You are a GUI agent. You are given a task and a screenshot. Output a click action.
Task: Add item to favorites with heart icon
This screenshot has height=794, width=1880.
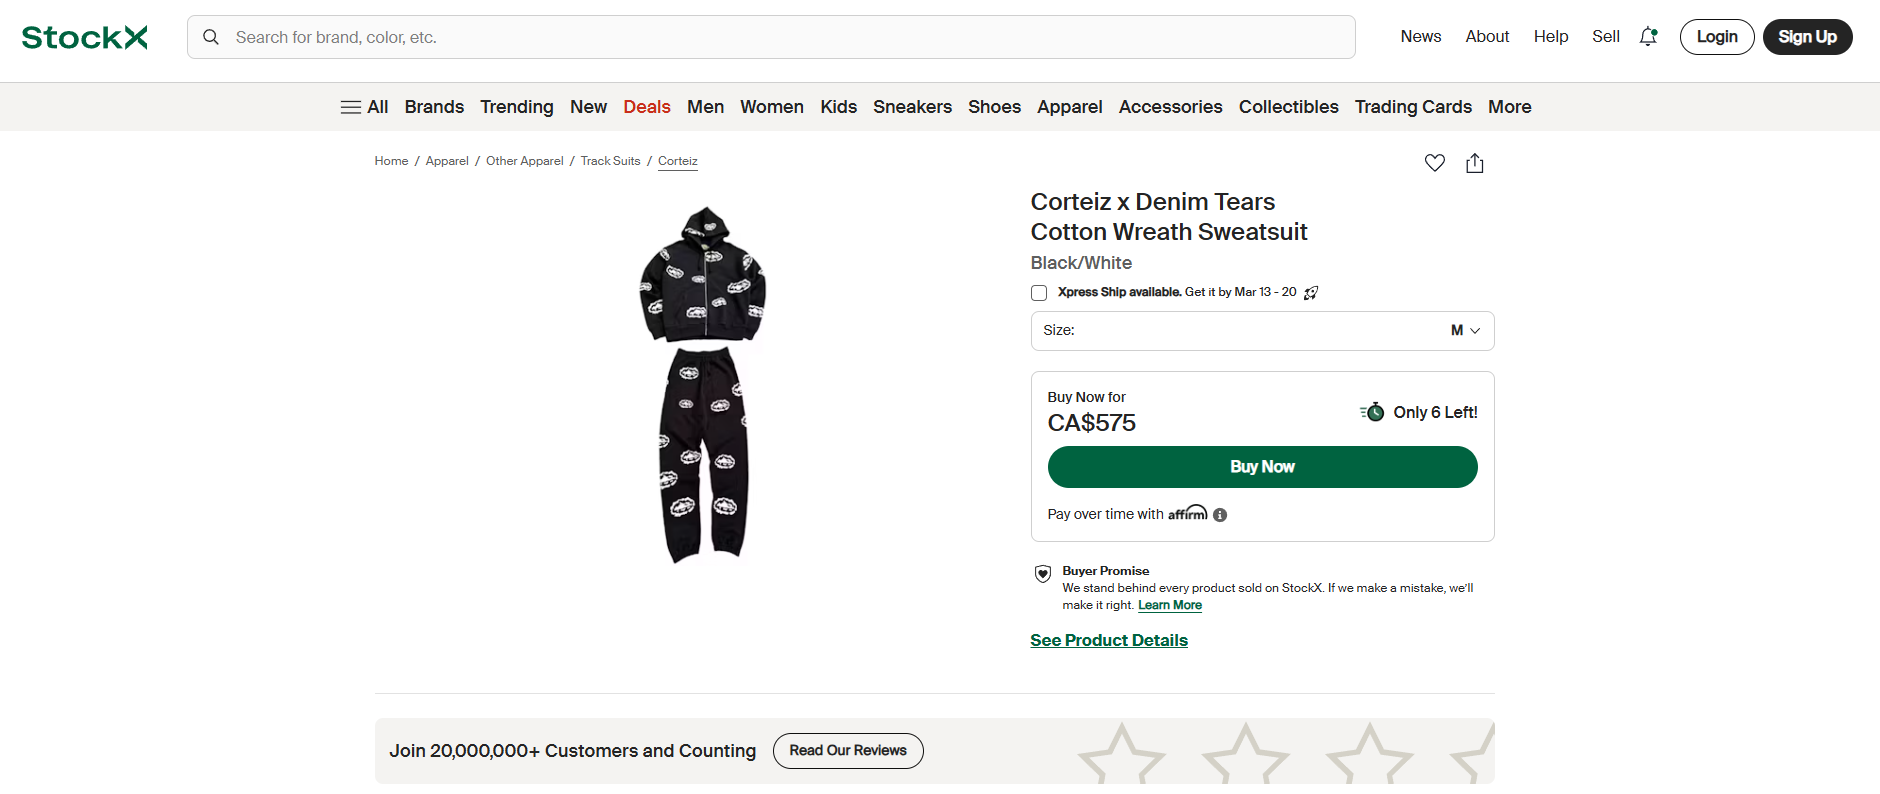1435,162
